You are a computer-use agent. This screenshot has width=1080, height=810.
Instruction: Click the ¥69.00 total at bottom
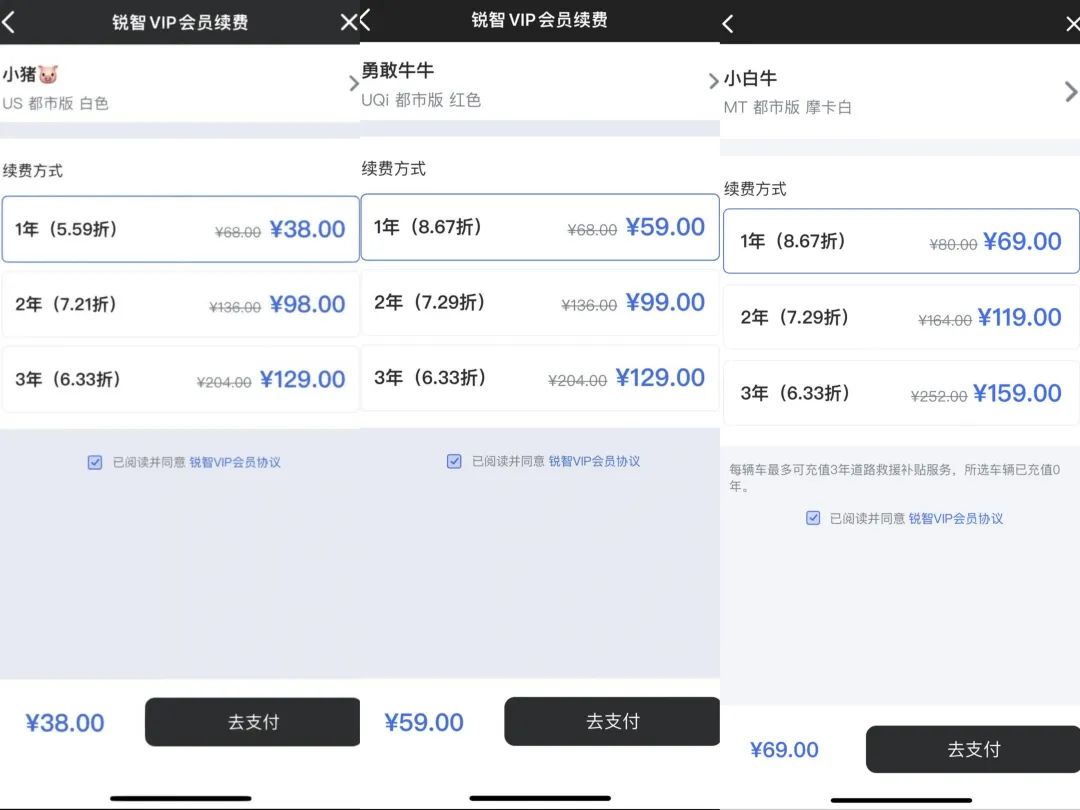coord(784,749)
